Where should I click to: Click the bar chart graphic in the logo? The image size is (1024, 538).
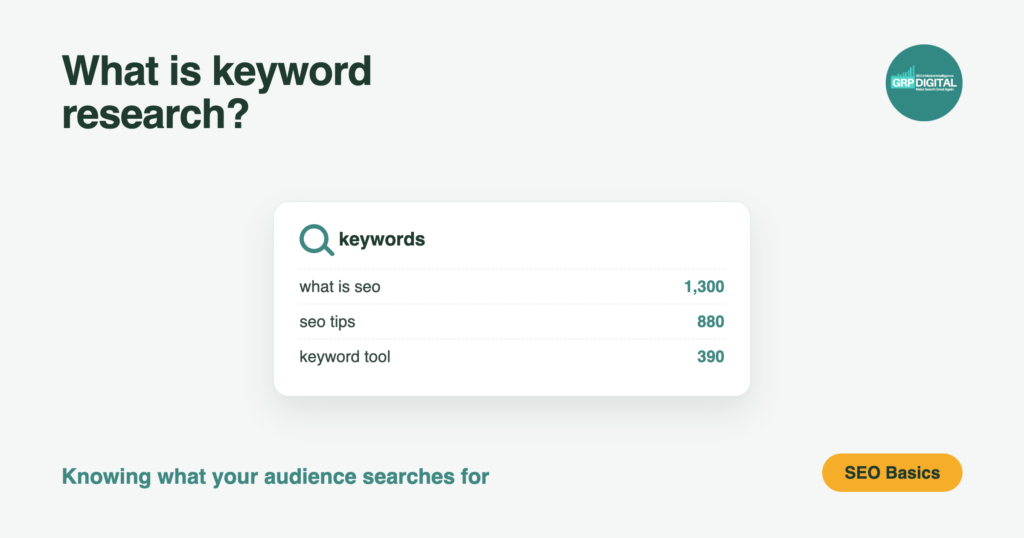click(x=903, y=71)
